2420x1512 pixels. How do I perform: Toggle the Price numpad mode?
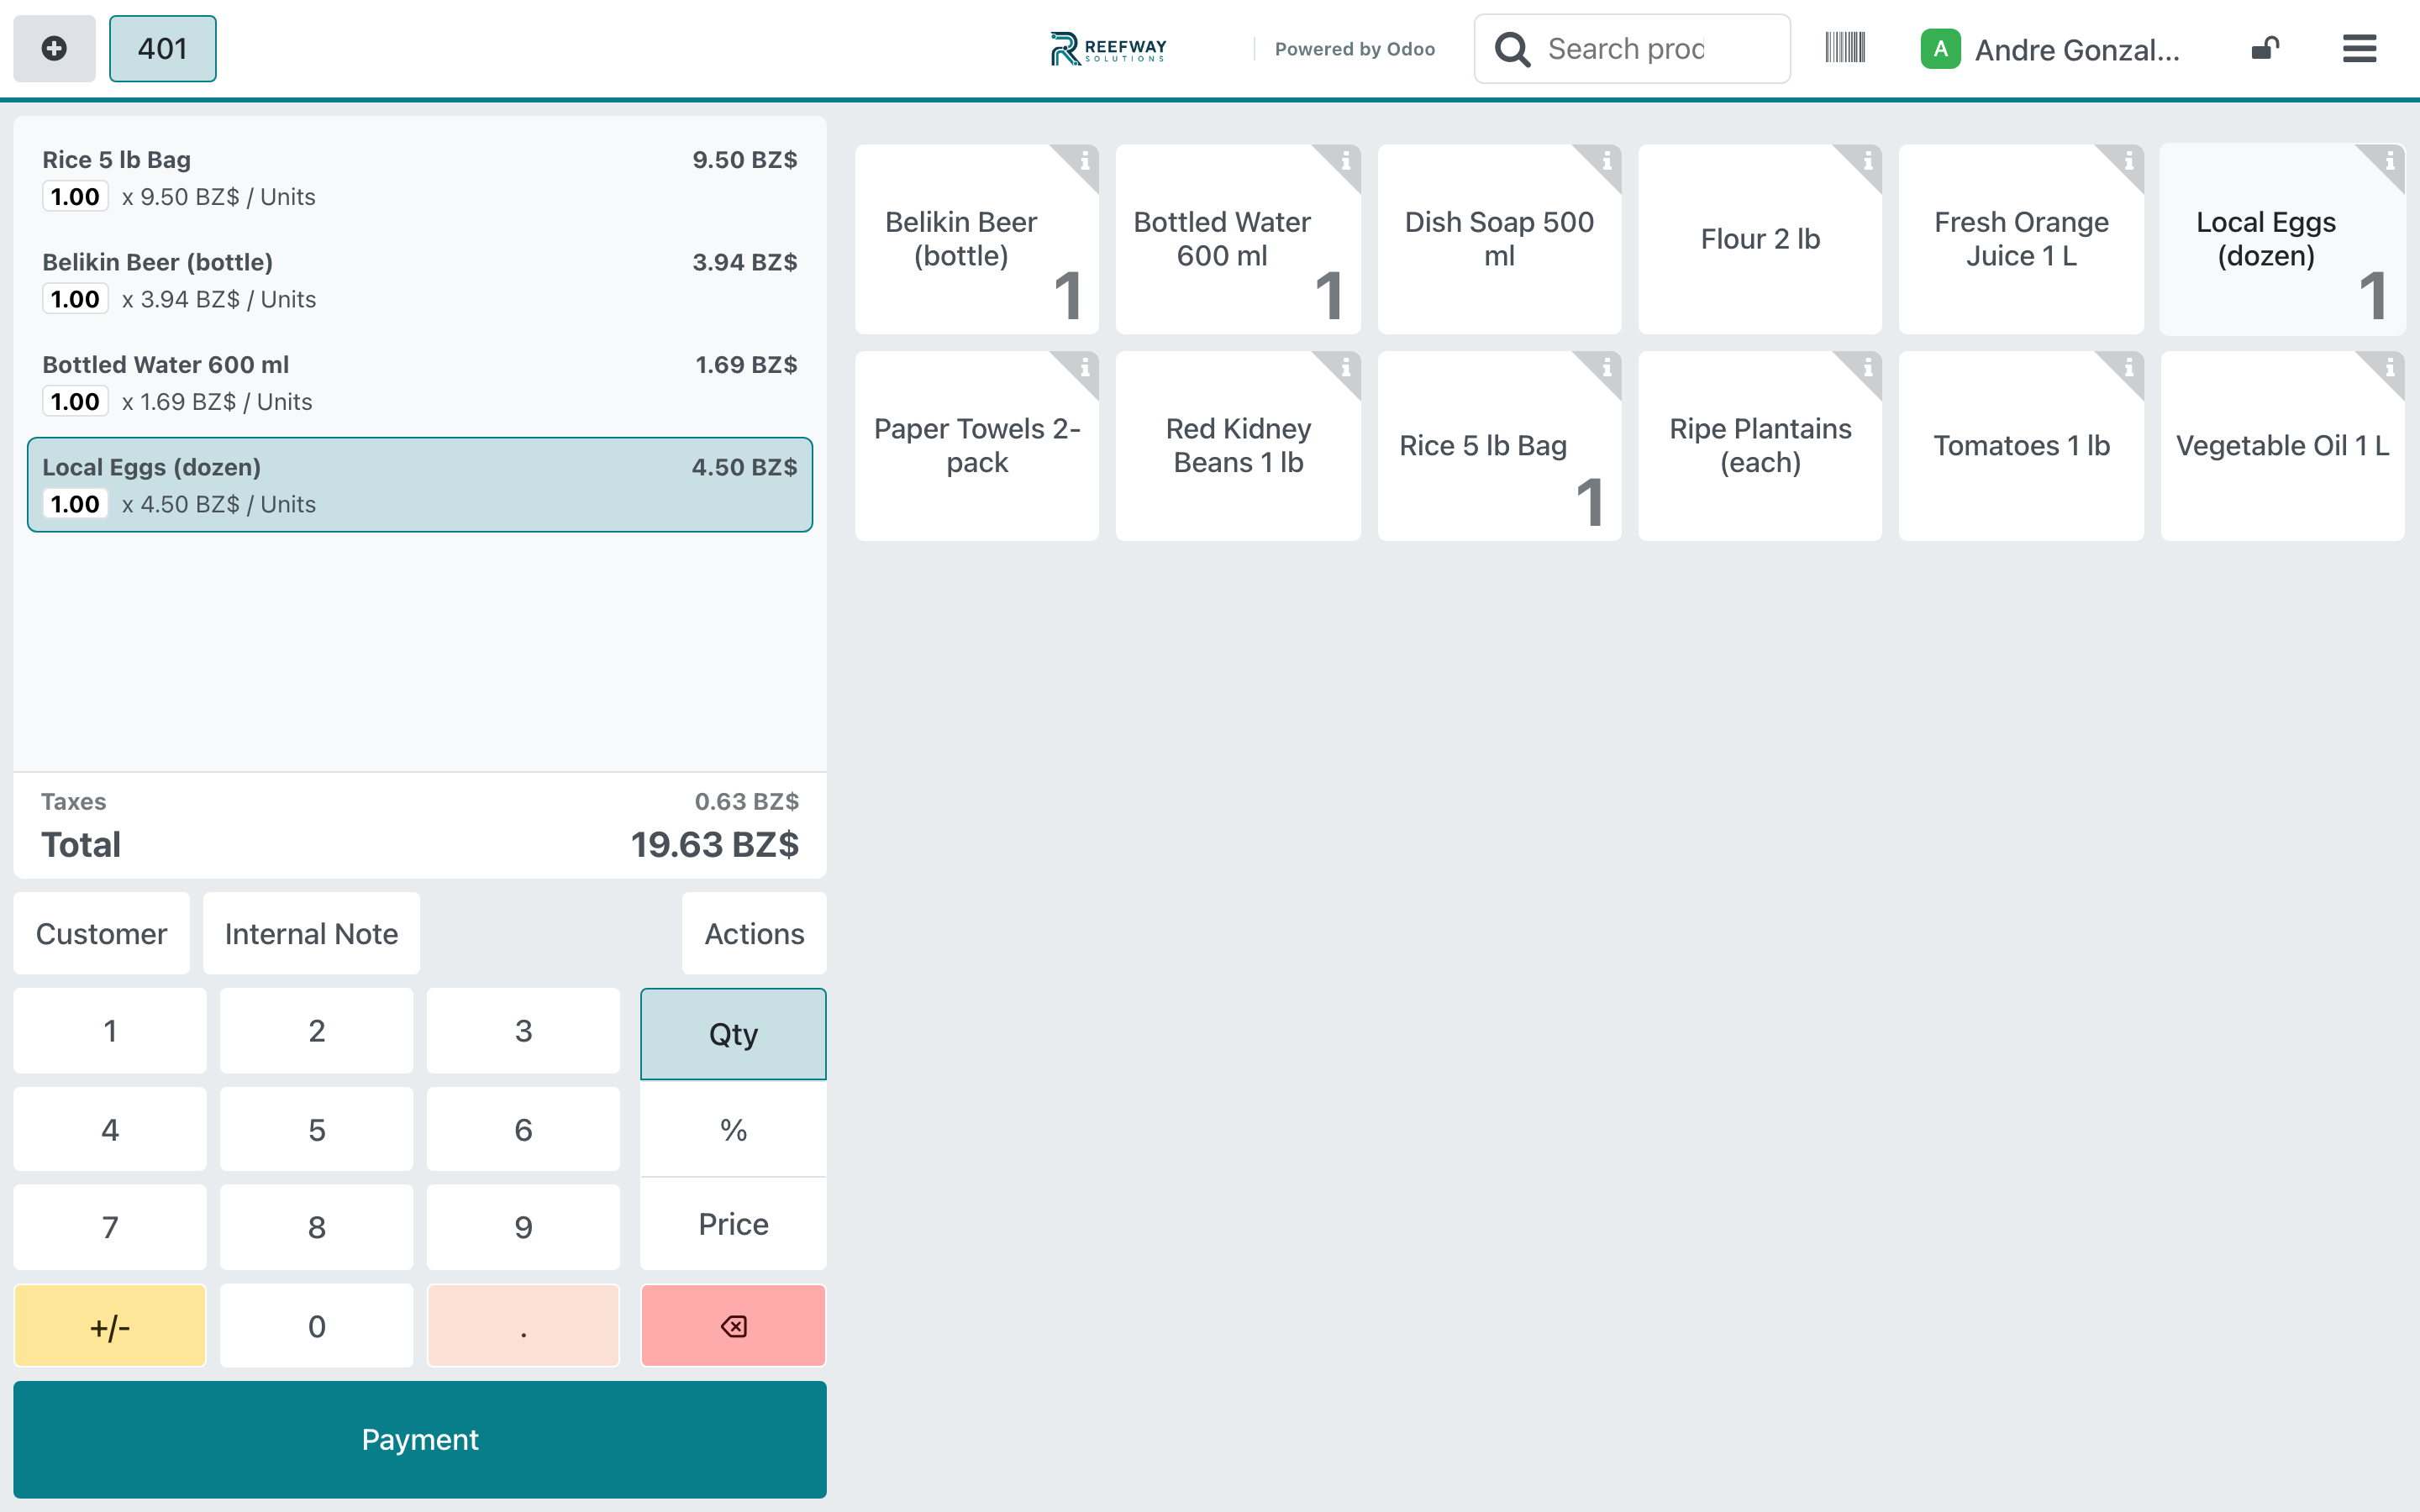(x=733, y=1224)
